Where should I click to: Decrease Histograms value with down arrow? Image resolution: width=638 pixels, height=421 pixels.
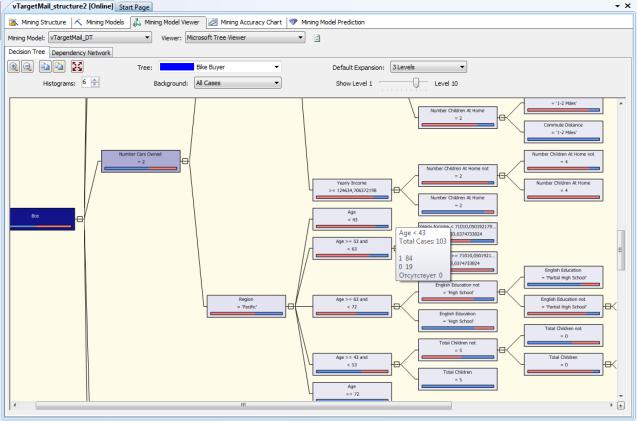95,85
